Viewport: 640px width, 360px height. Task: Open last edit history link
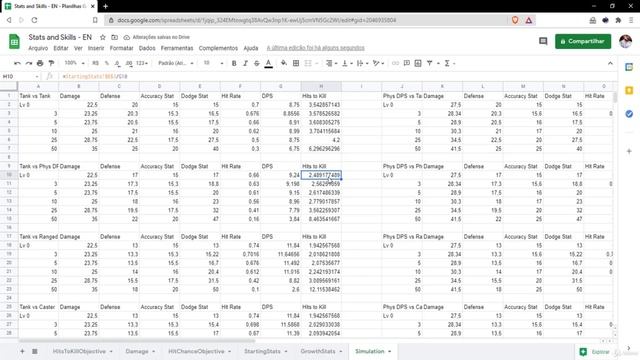coord(316,48)
